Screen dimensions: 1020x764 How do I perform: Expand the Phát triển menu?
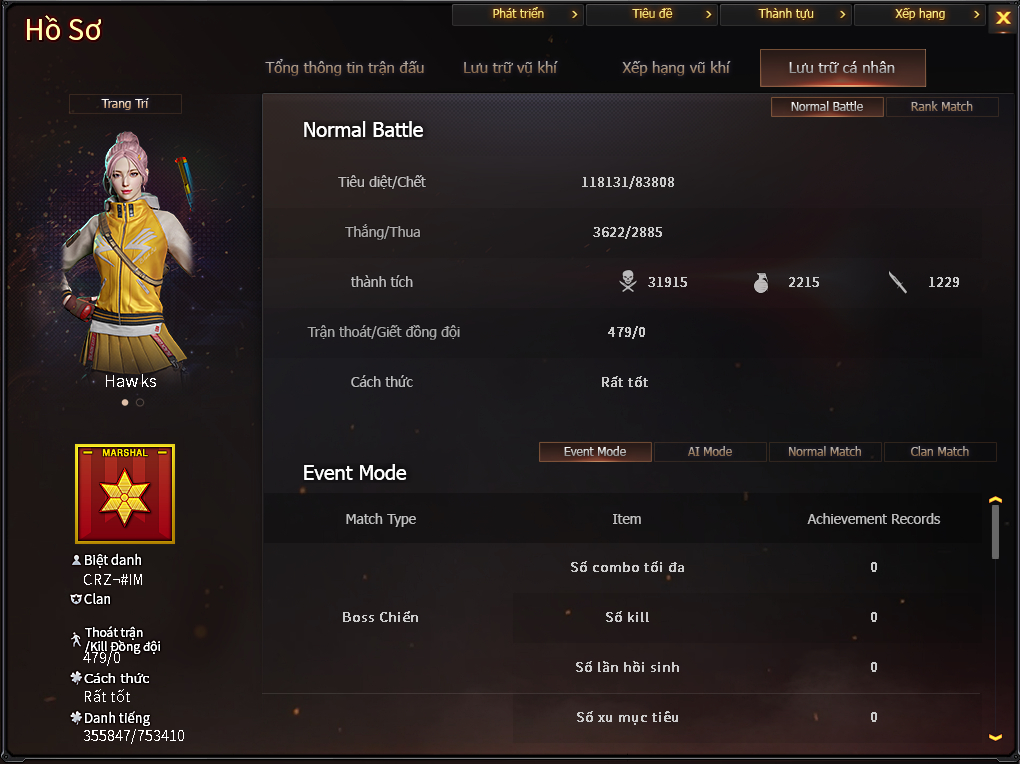518,14
